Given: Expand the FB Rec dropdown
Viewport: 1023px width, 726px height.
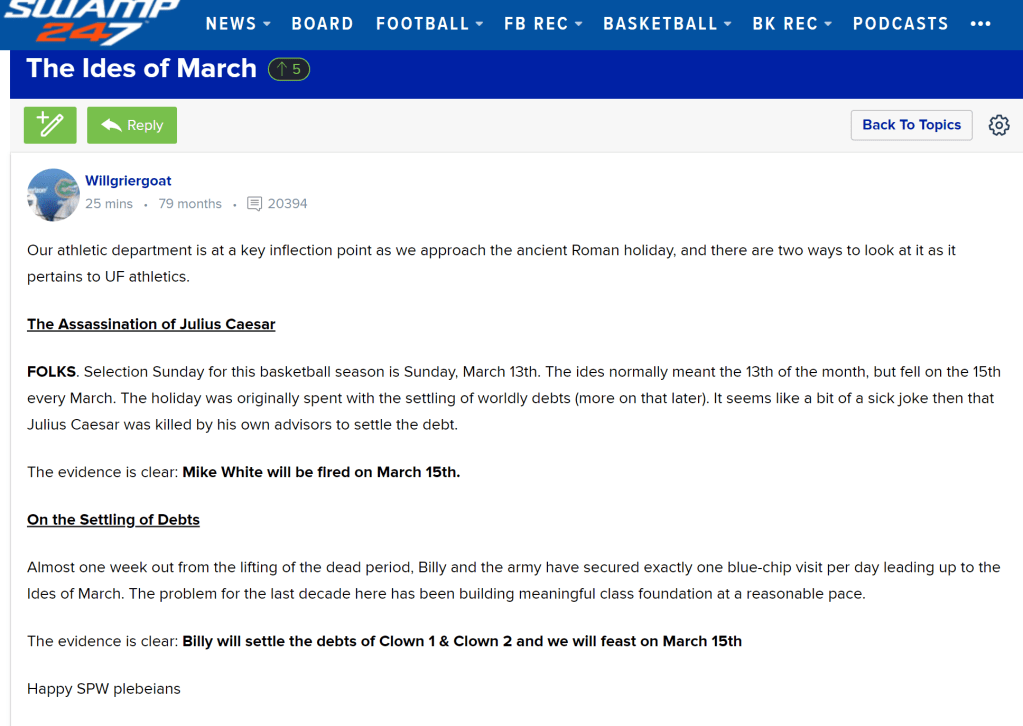Looking at the screenshot, I should (x=543, y=24).
